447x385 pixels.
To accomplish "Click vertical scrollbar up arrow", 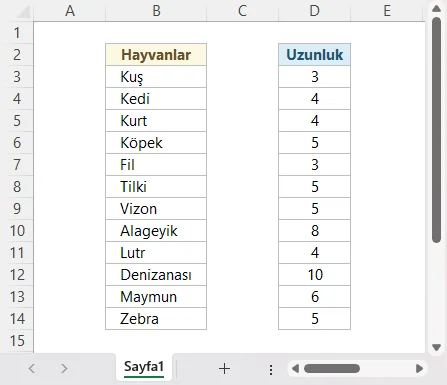I will pos(436,9).
